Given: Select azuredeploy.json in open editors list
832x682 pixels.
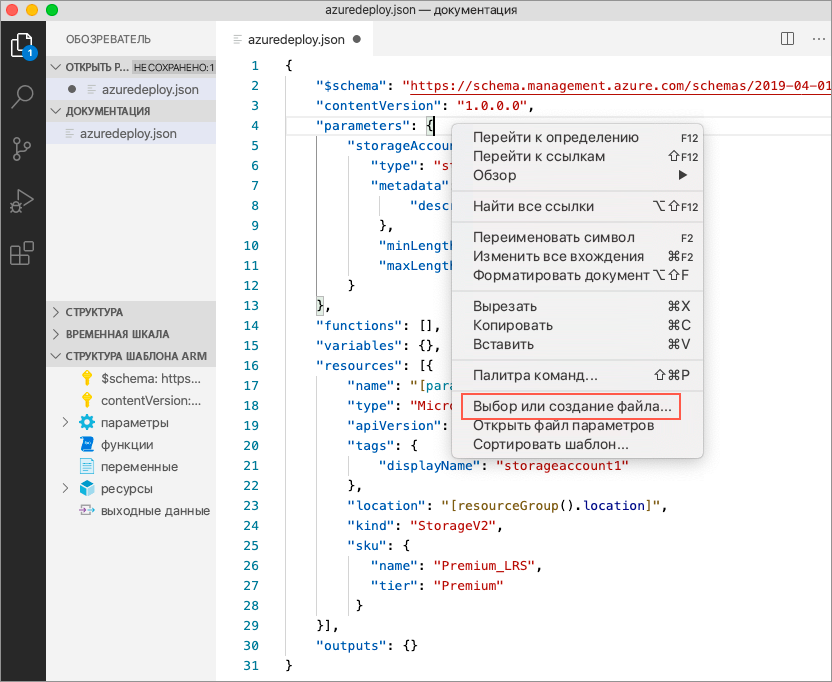Looking at the screenshot, I should 131,89.
